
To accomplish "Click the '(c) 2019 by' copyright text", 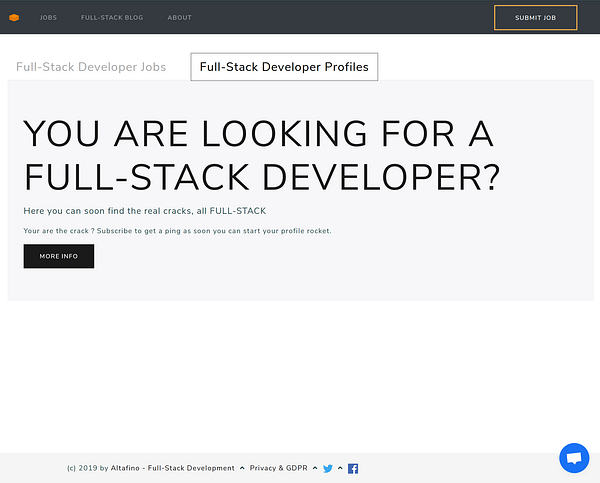I will [88, 468].
